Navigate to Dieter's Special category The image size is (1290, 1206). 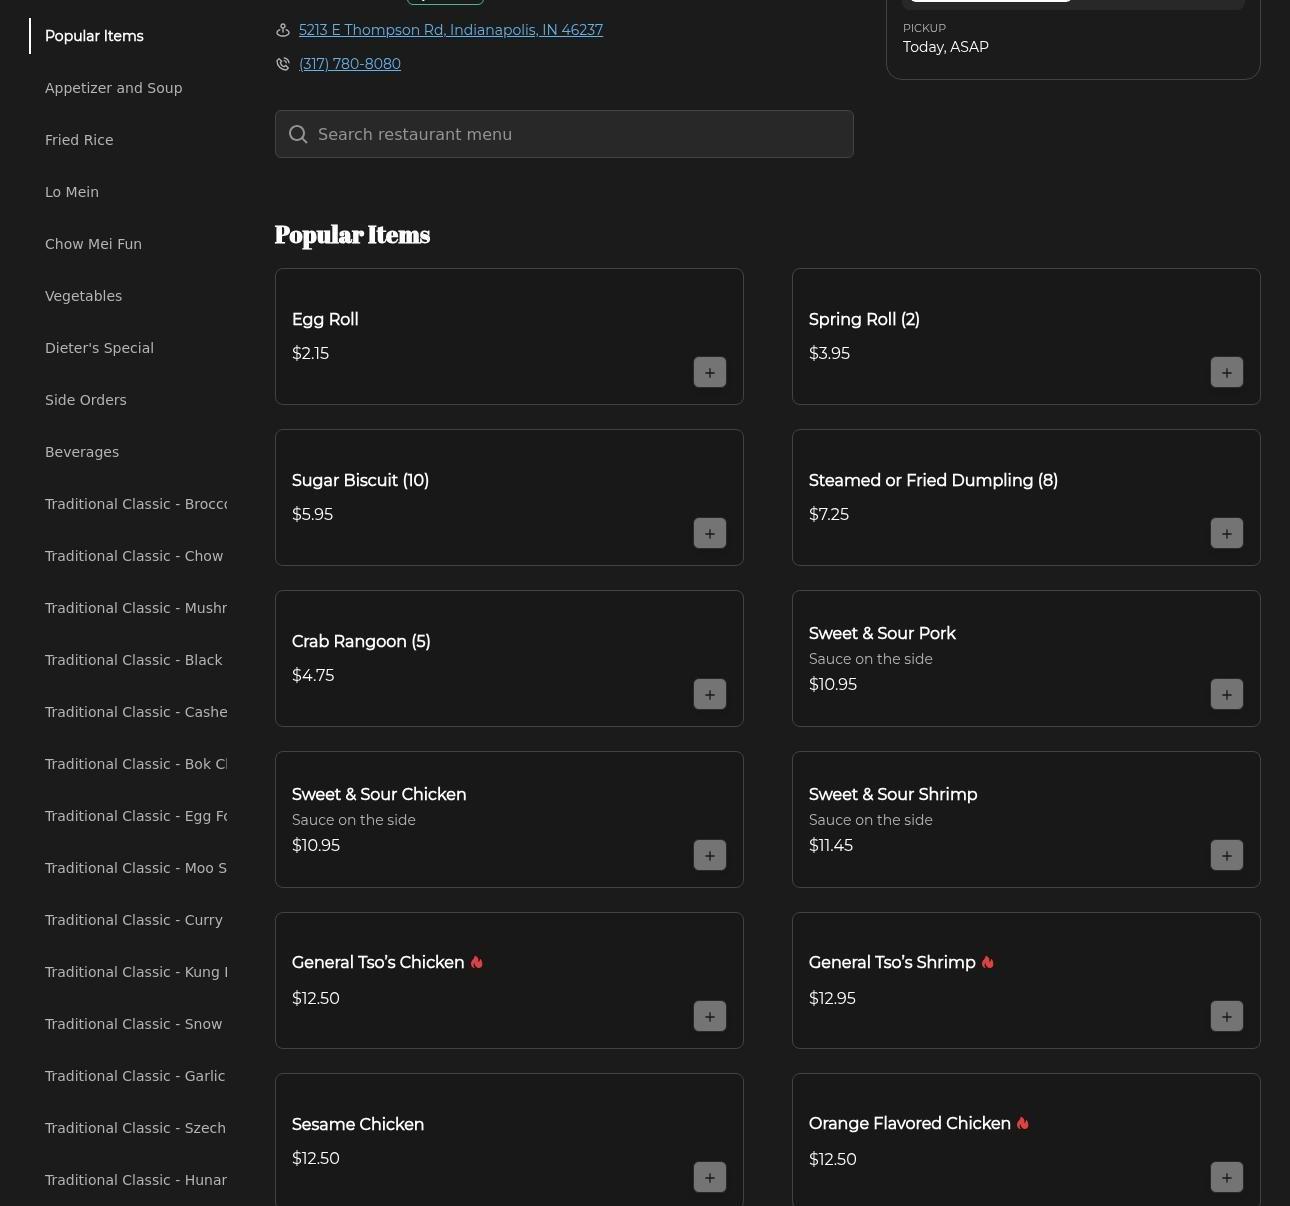pos(99,348)
